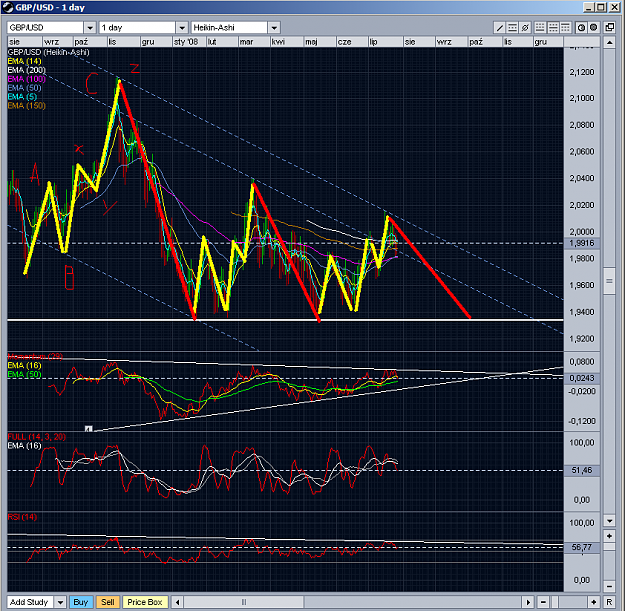Toggle the second round dark toolbar icon
Viewport: 625px width, 611px height.
tap(594, 28)
